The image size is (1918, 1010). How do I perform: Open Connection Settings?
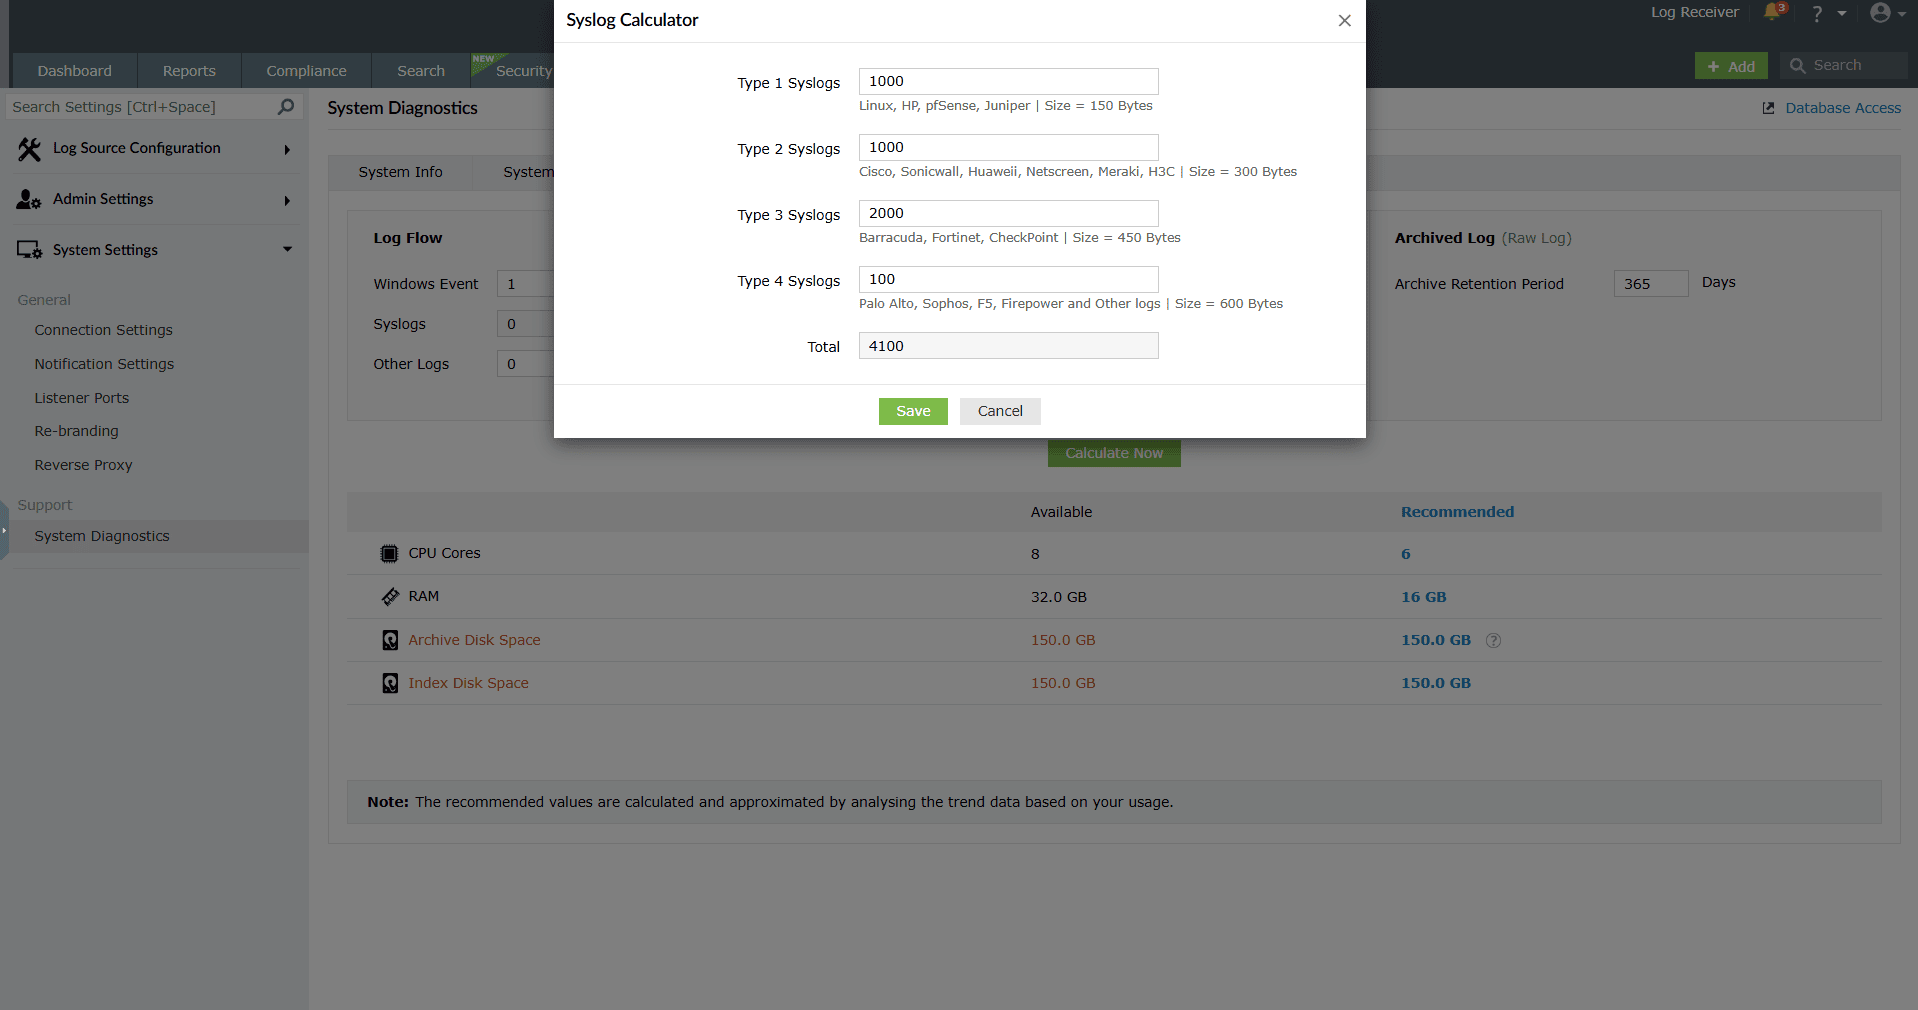point(103,330)
